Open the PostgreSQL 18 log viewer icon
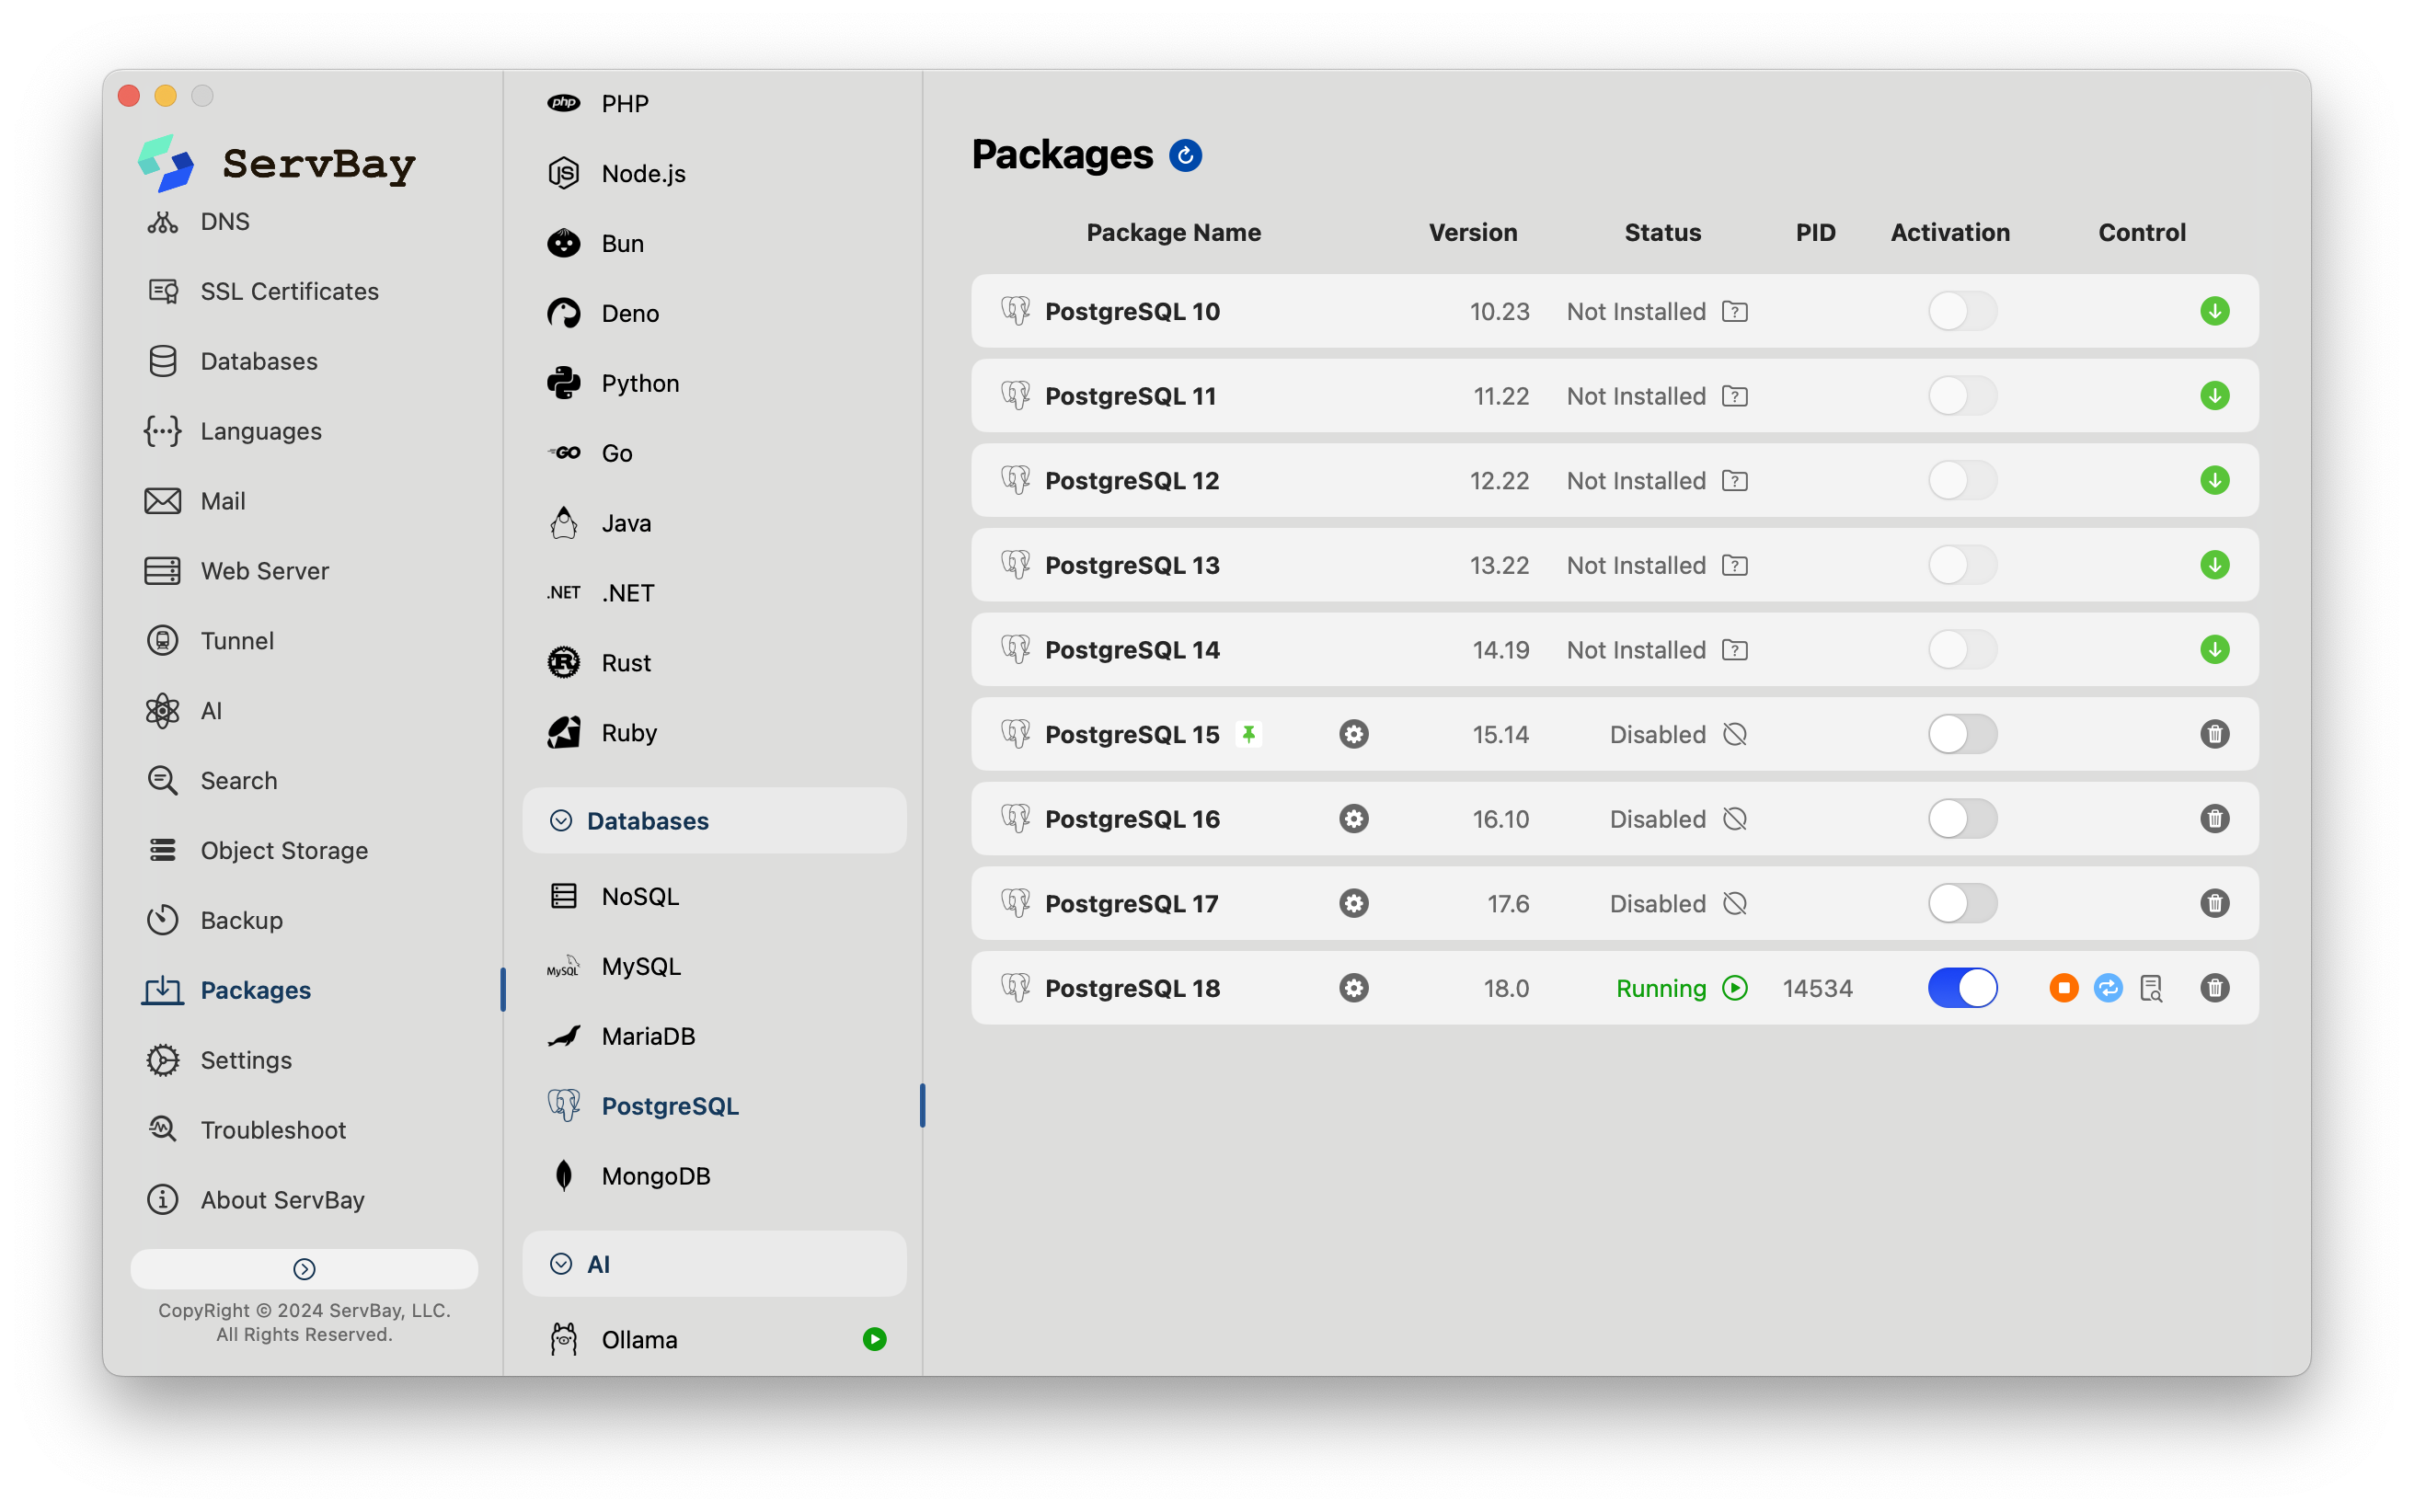The image size is (2414, 1512). point(2151,988)
